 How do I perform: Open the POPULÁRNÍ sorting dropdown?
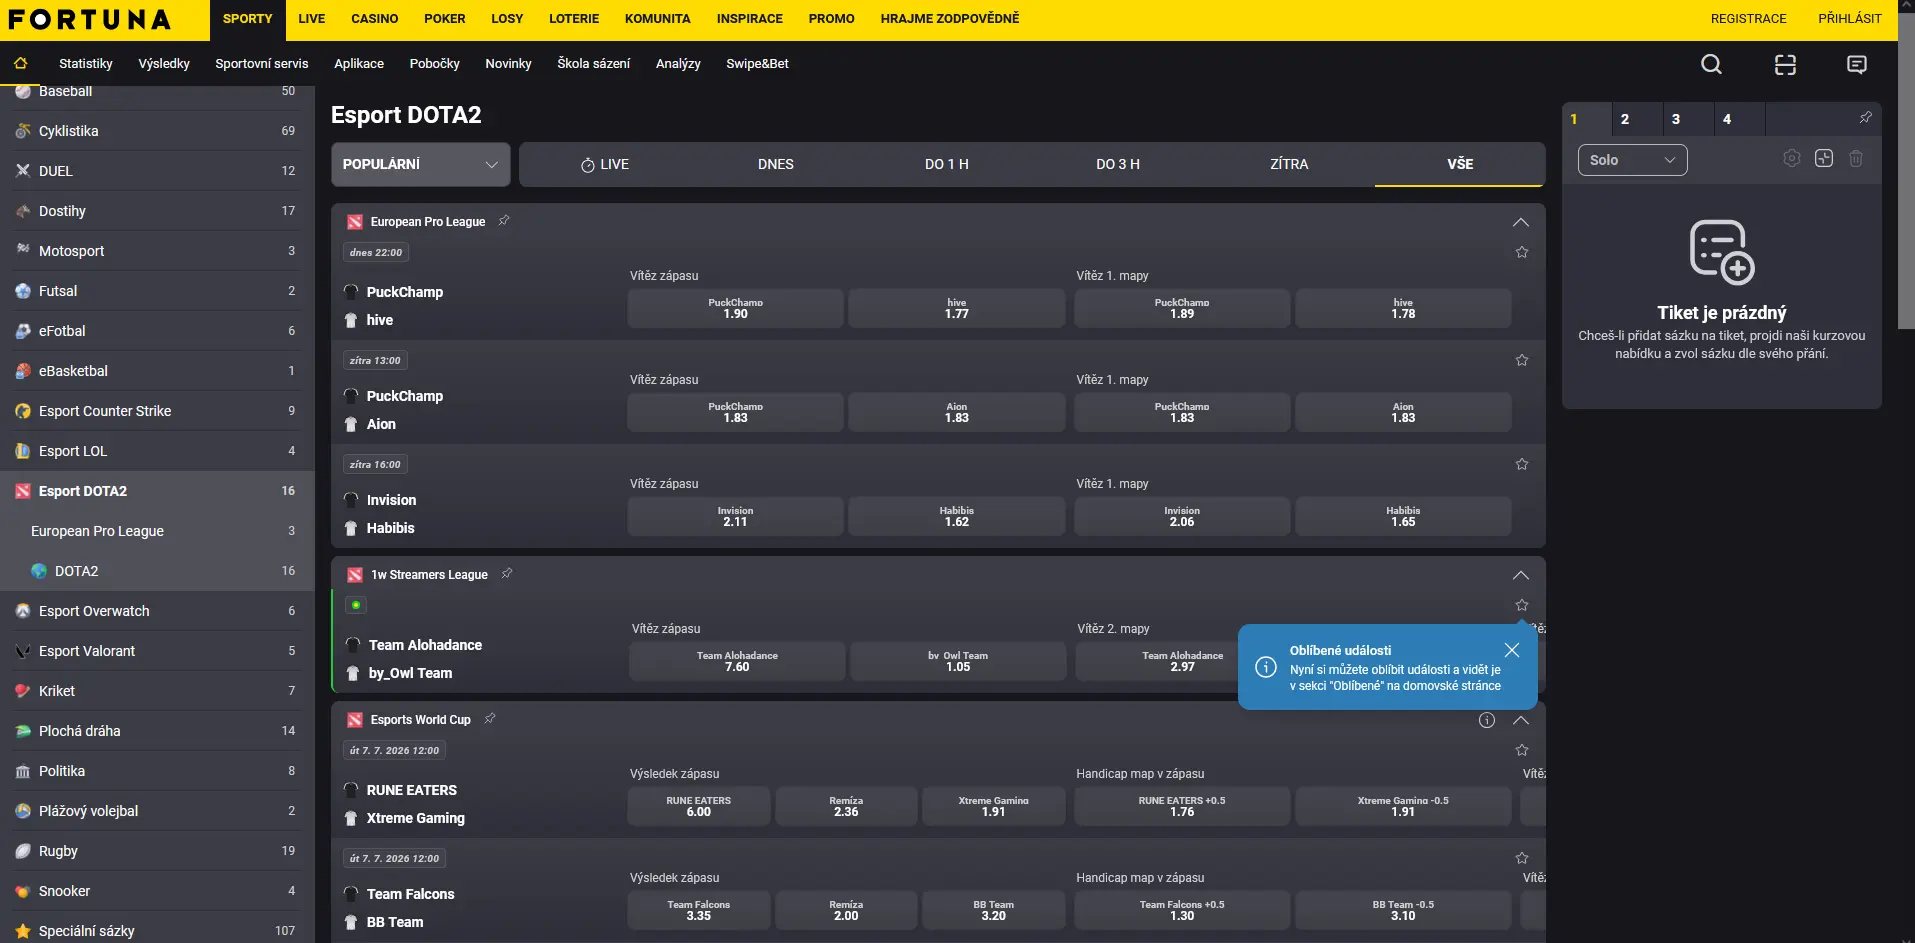[x=421, y=164]
